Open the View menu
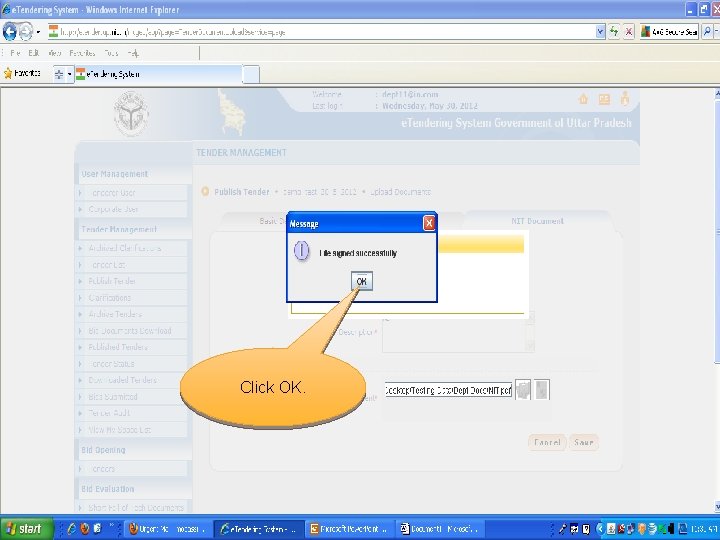Viewport: 720px width, 540px height. coord(55,53)
